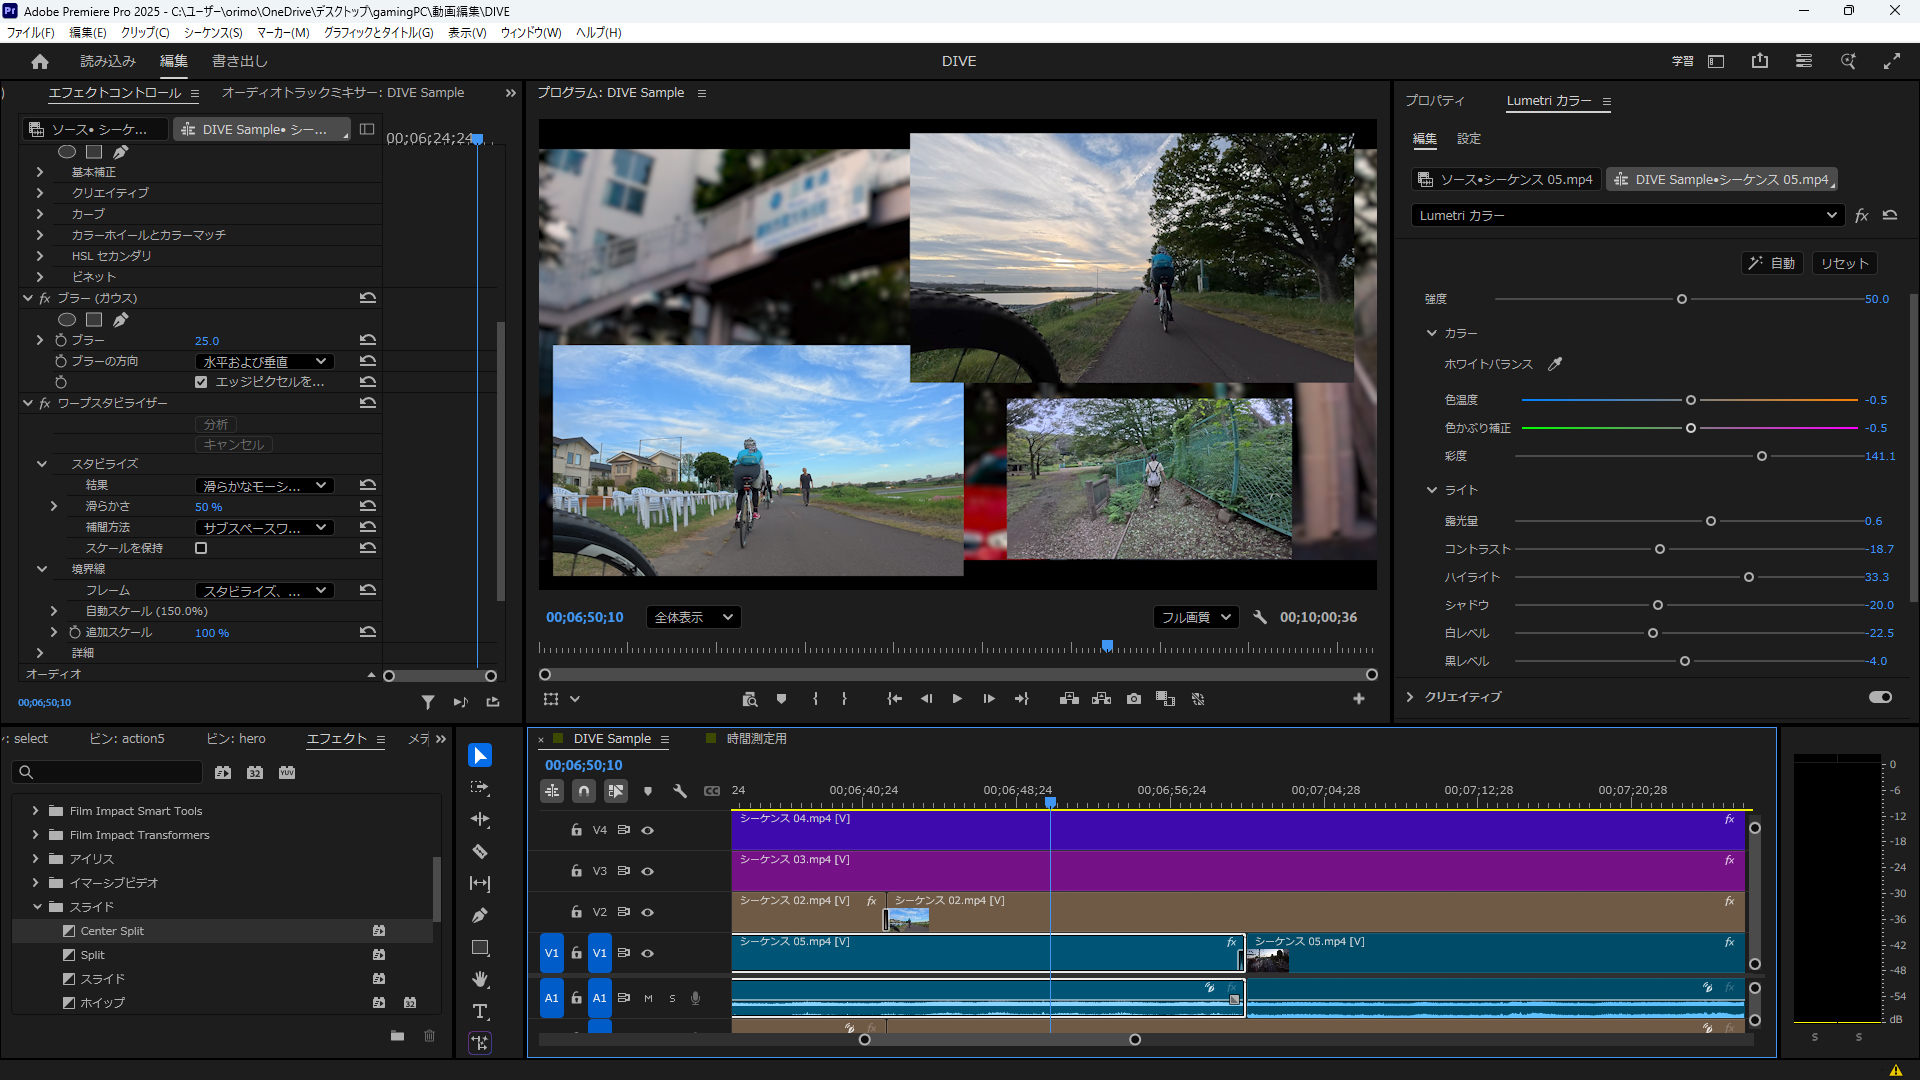Open the フル画質 playback quality dropdown
Screen dimensions: 1920x1080
click(x=1195, y=617)
